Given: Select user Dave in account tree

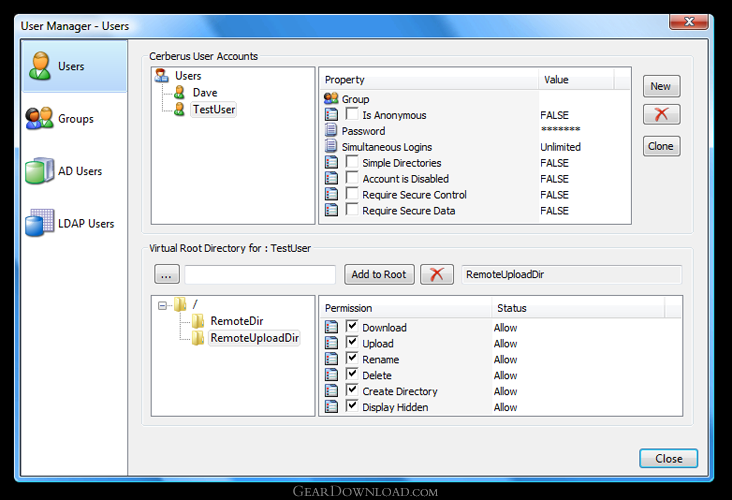Looking at the screenshot, I should (x=205, y=92).
